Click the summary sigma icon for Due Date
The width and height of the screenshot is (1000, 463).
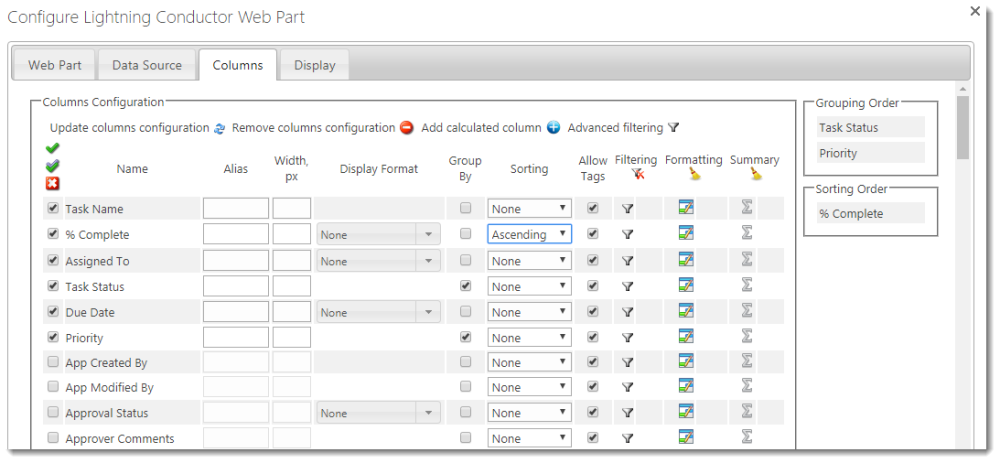(x=746, y=312)
